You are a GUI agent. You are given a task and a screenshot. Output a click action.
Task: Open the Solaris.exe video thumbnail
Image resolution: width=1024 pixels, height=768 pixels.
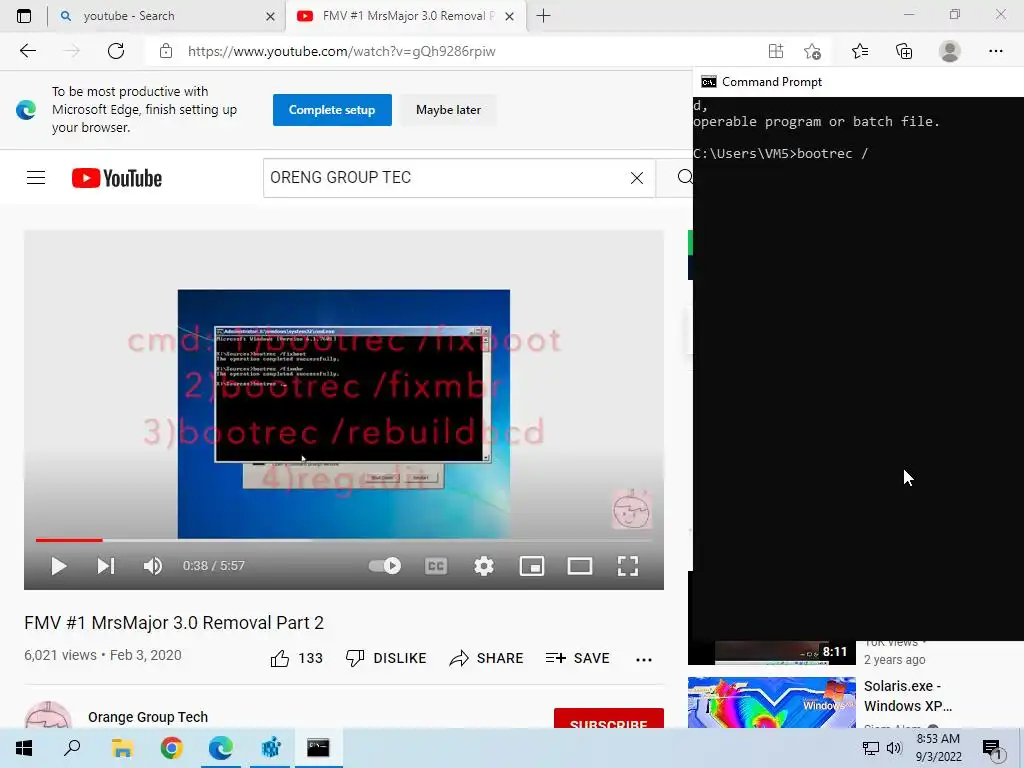coord(771,703)
